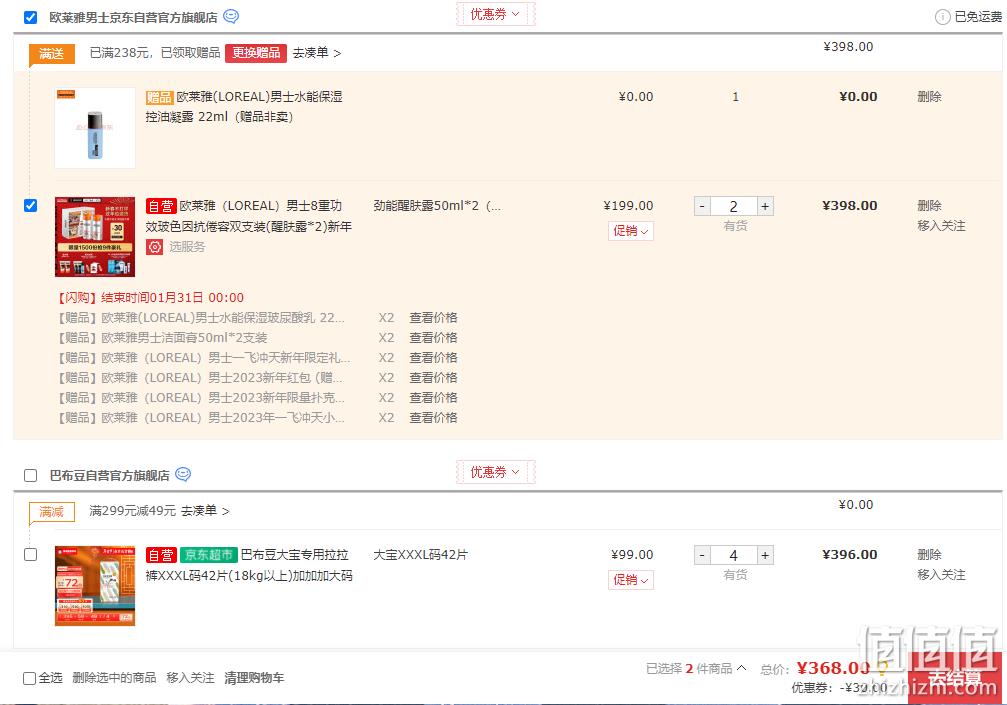Click the 大宝XXXL码42片 variant text
Image resolution: width=1007 pixels, height=705 pixels.
[421, 555]
